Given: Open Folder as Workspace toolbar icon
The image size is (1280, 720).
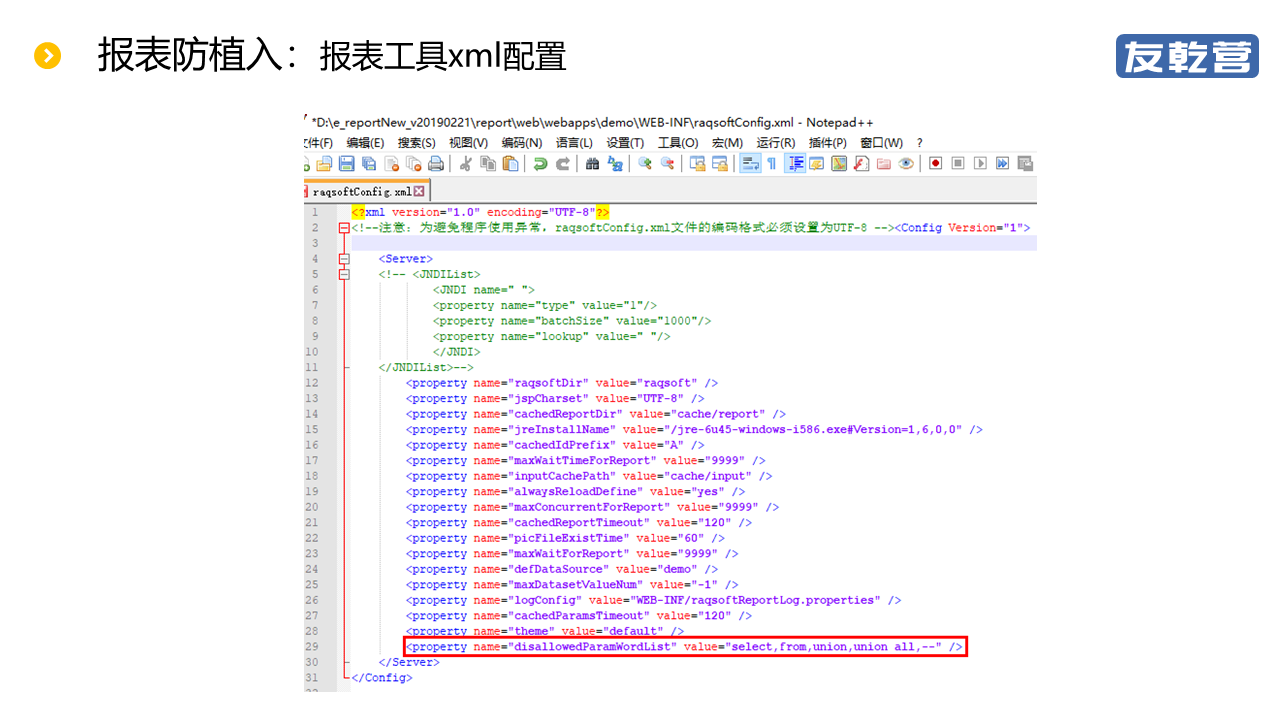Looking at the screenshot, I should pos(884,164).
